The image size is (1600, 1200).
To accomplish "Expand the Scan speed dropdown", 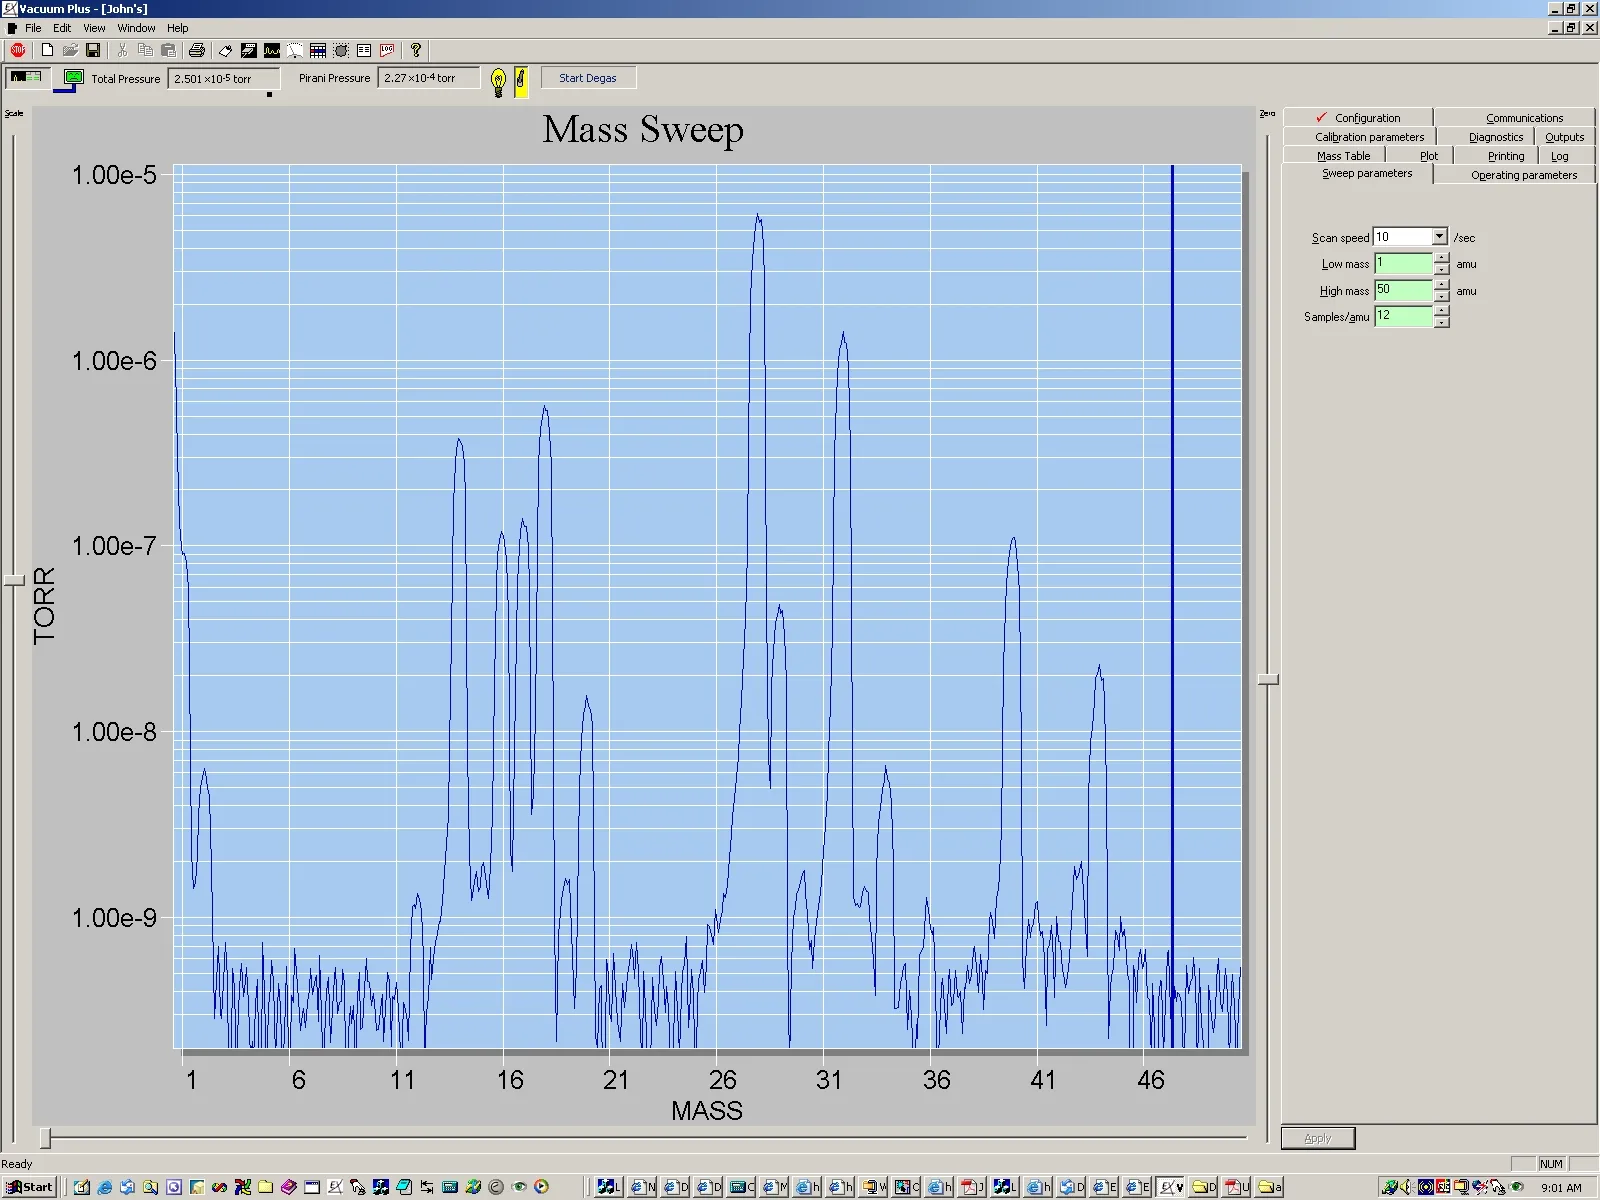I will [1439, 237].
